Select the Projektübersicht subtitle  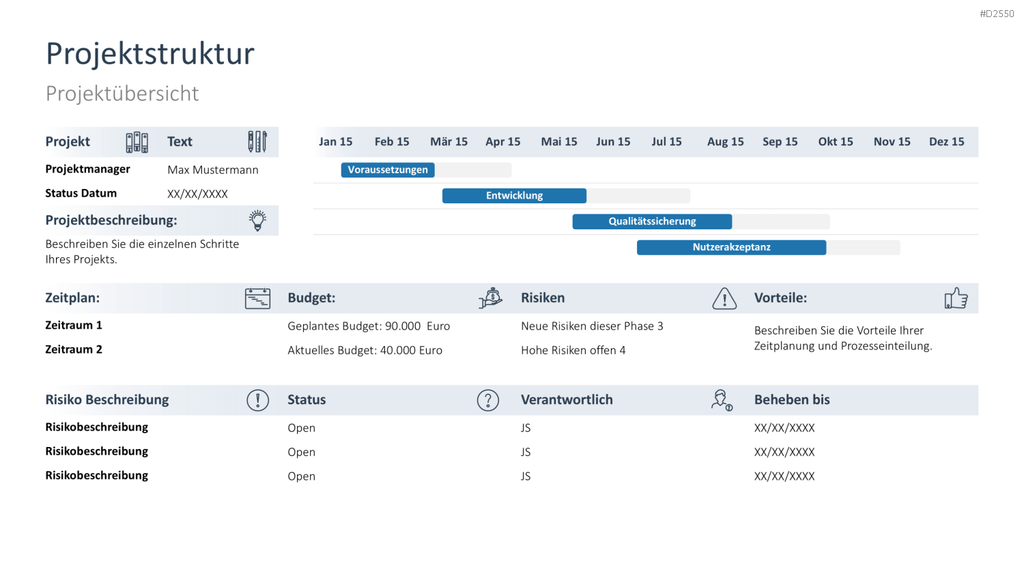(122, 93)
